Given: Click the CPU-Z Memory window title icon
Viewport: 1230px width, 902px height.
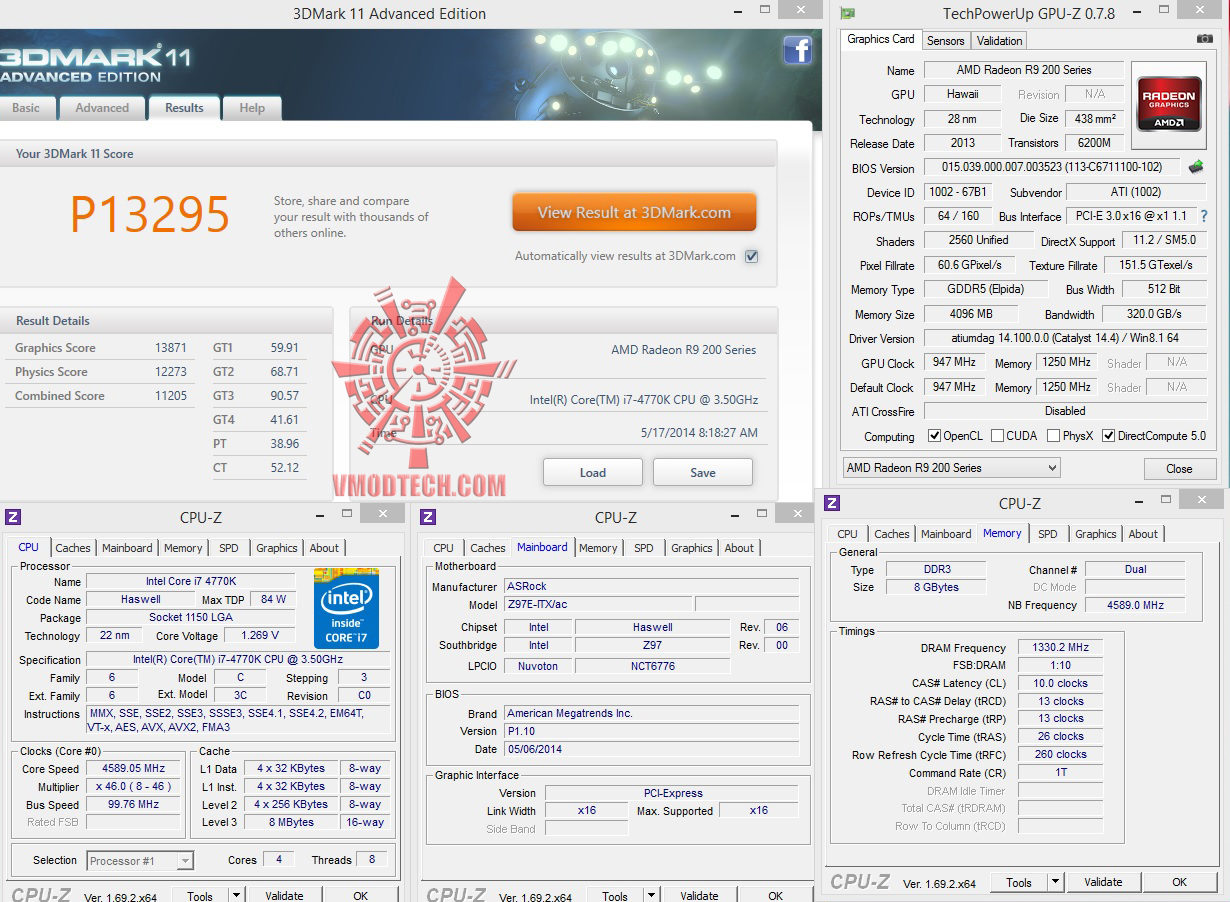Looking at the screenshot, I should [832, 503].
